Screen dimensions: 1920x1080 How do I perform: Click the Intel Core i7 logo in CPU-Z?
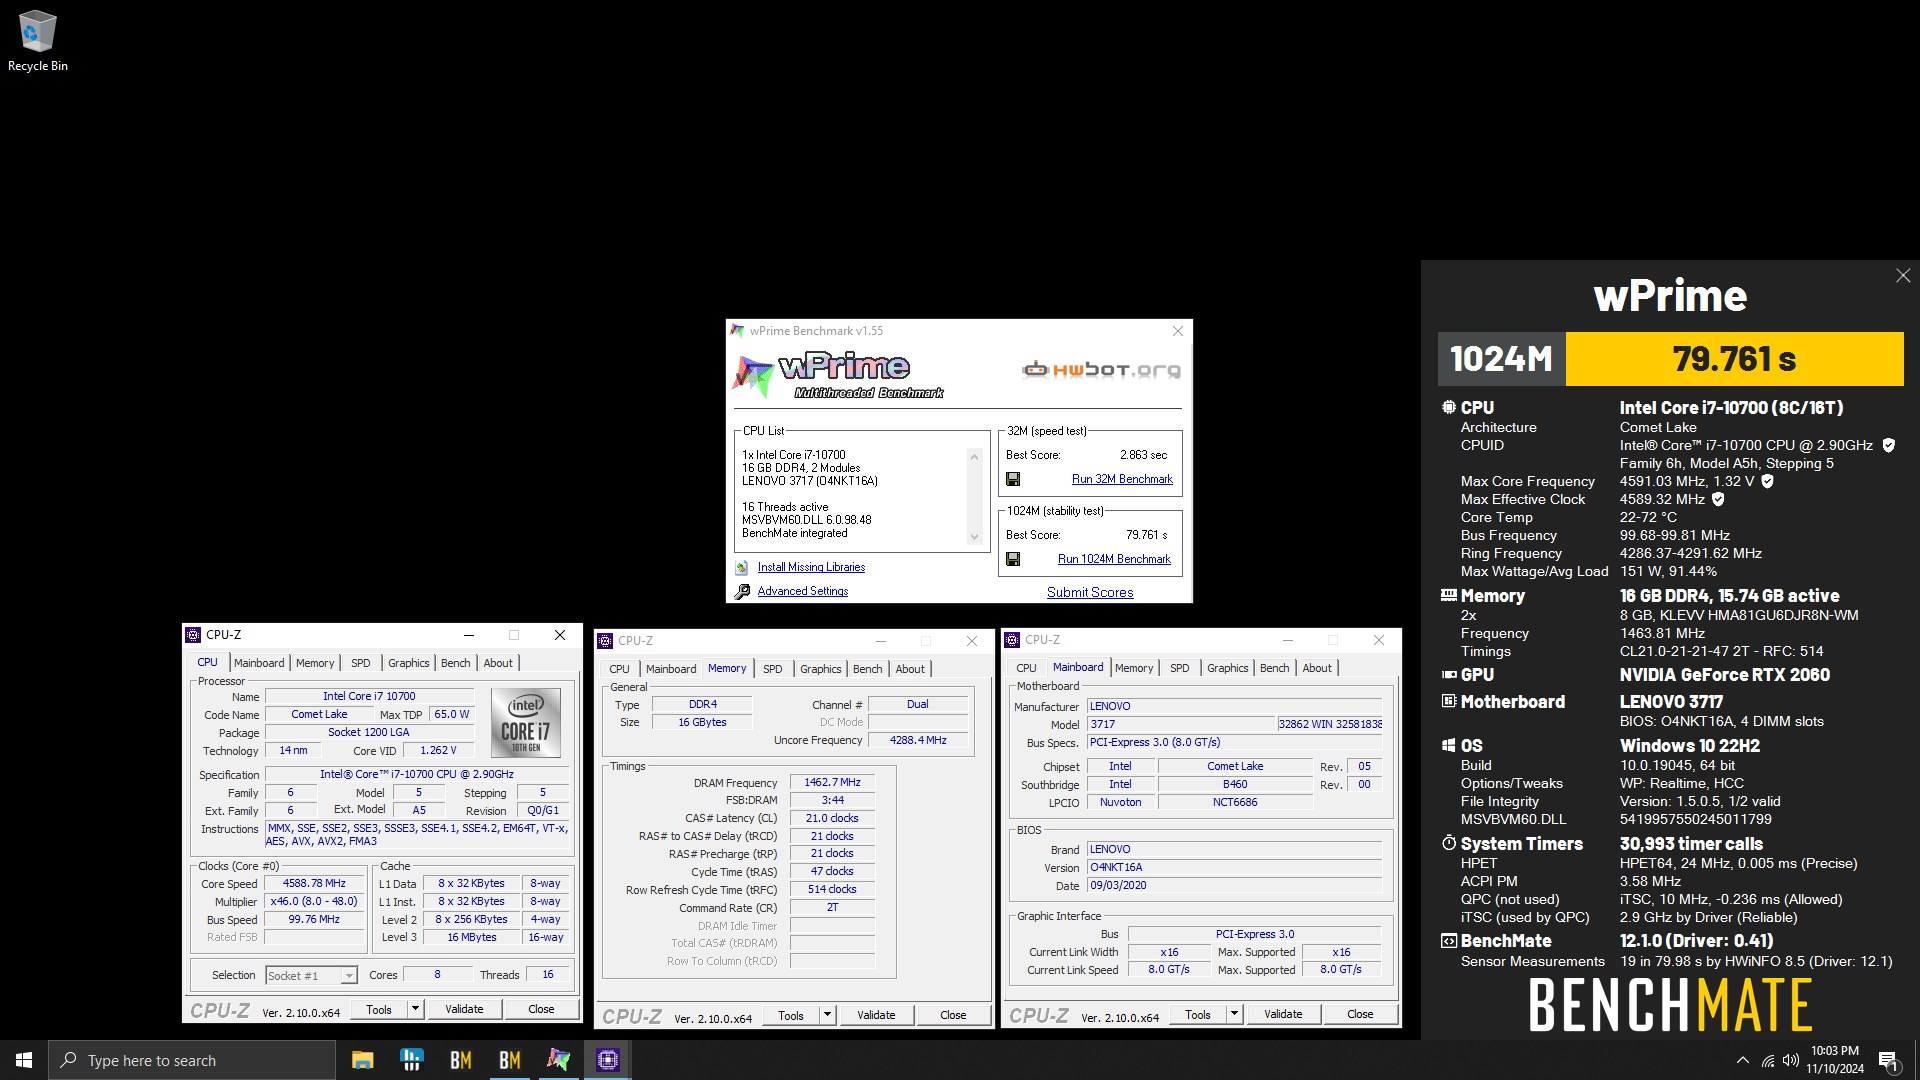pyautogui.click(x=526, y=722)
